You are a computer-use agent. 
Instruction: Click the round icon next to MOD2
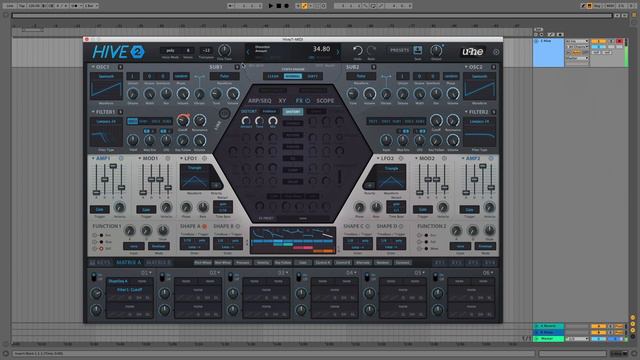click(444, 158)
